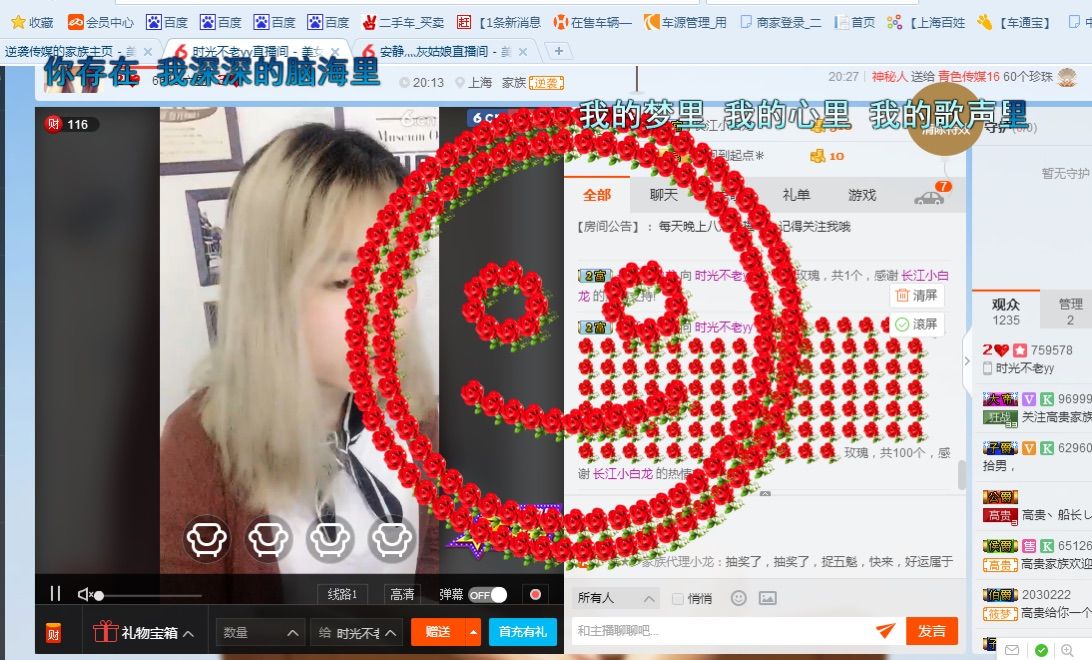The width and height of the screenshot is (1092, 660).
Task: Open the 【1条新消息 bookmark
Action: (x=498, y=22)
